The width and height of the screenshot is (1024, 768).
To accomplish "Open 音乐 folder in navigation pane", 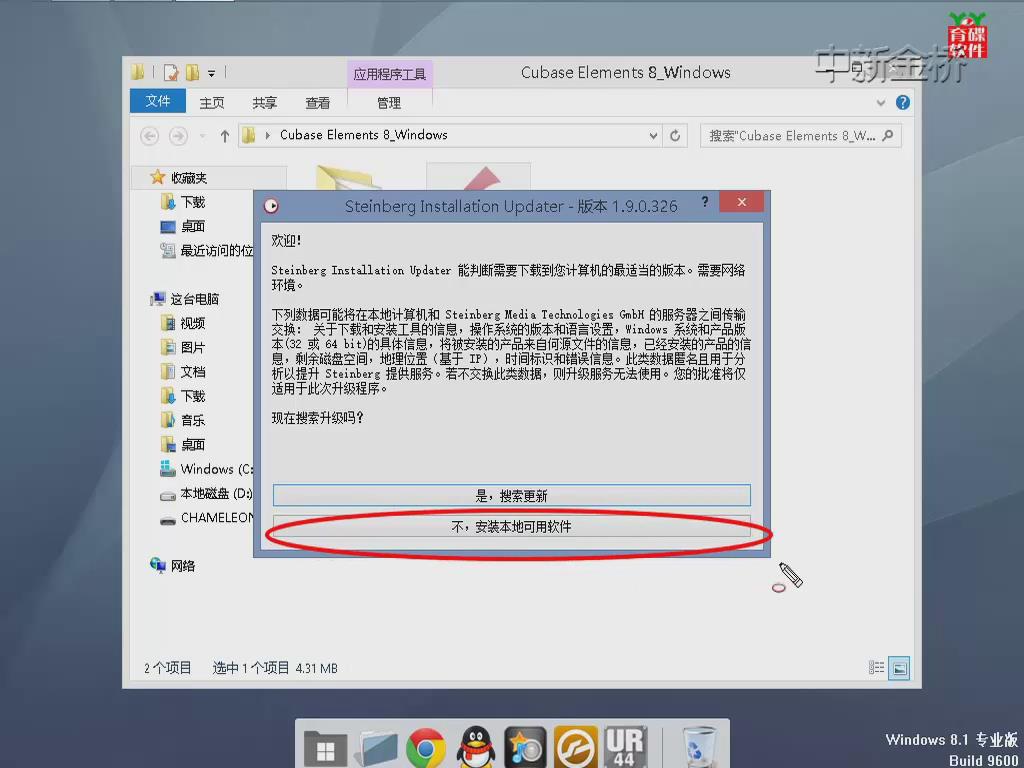I will click(184, 420).
